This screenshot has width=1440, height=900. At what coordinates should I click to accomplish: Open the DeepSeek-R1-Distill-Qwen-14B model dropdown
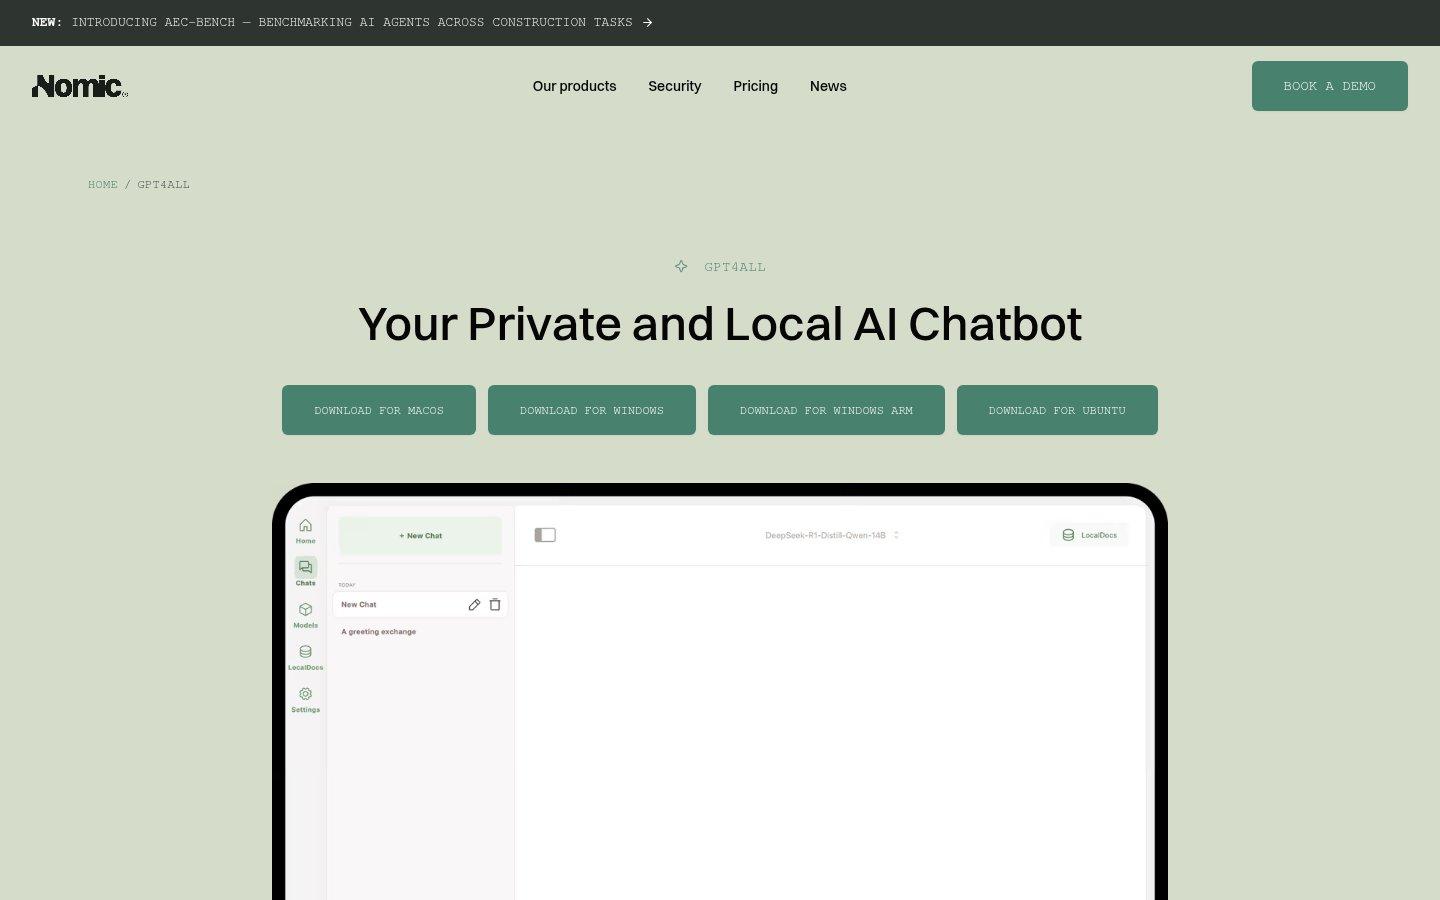[832, 535]
